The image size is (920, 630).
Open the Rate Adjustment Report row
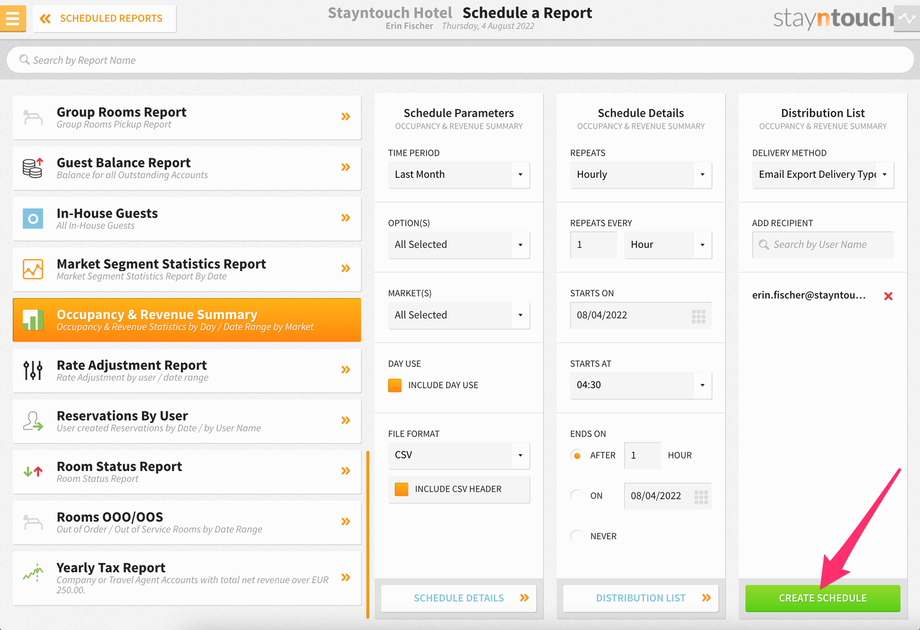187,371
